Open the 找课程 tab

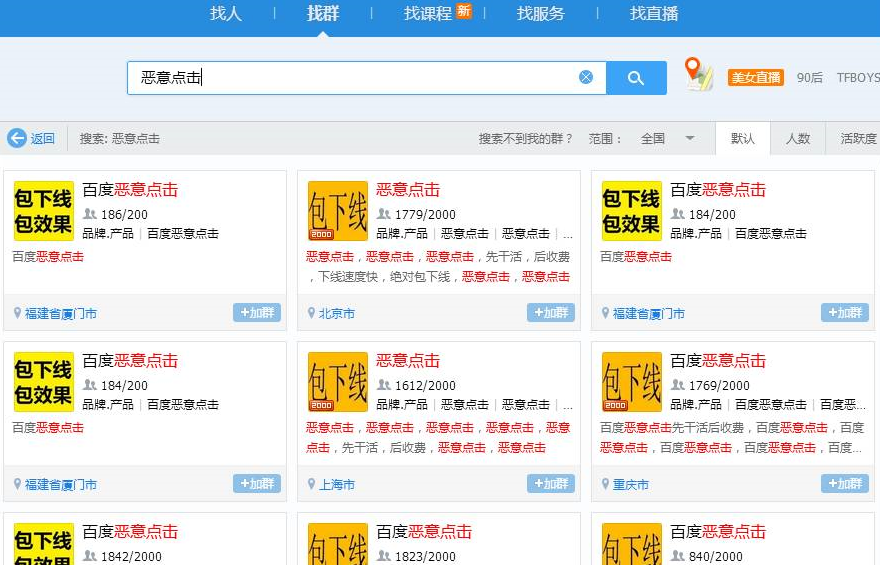(428, 13)
